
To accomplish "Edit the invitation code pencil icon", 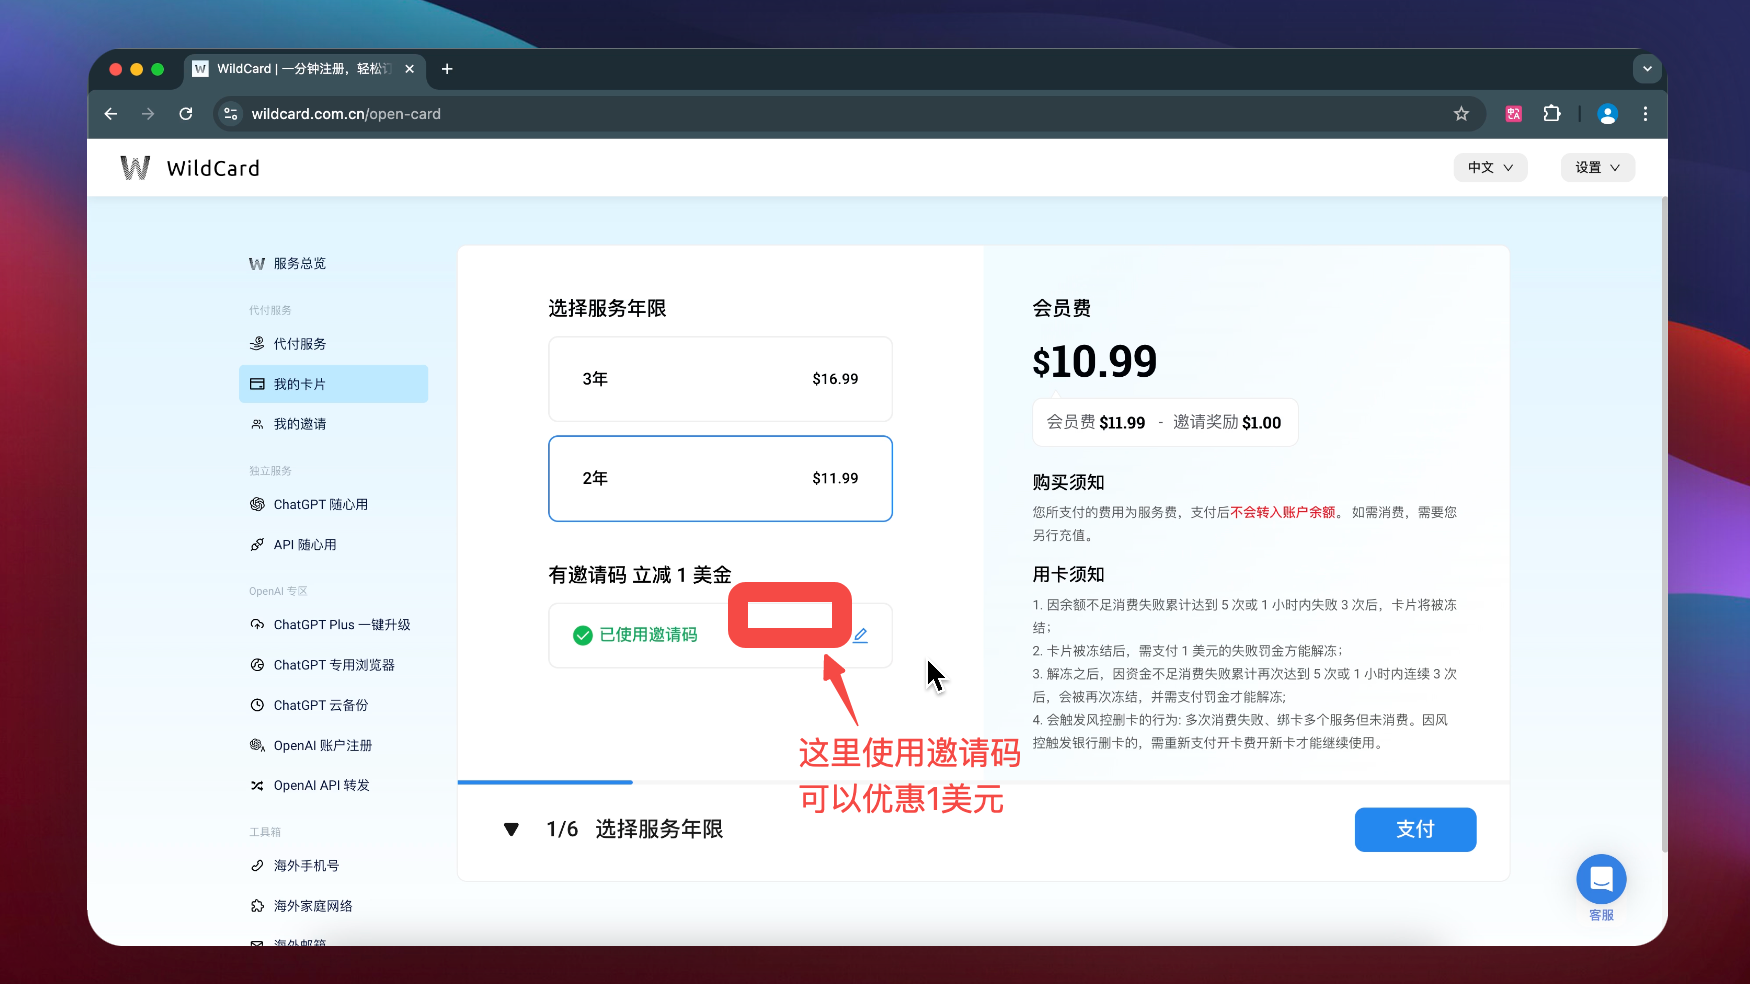I will pyautogui.click(x=860, y=635).
